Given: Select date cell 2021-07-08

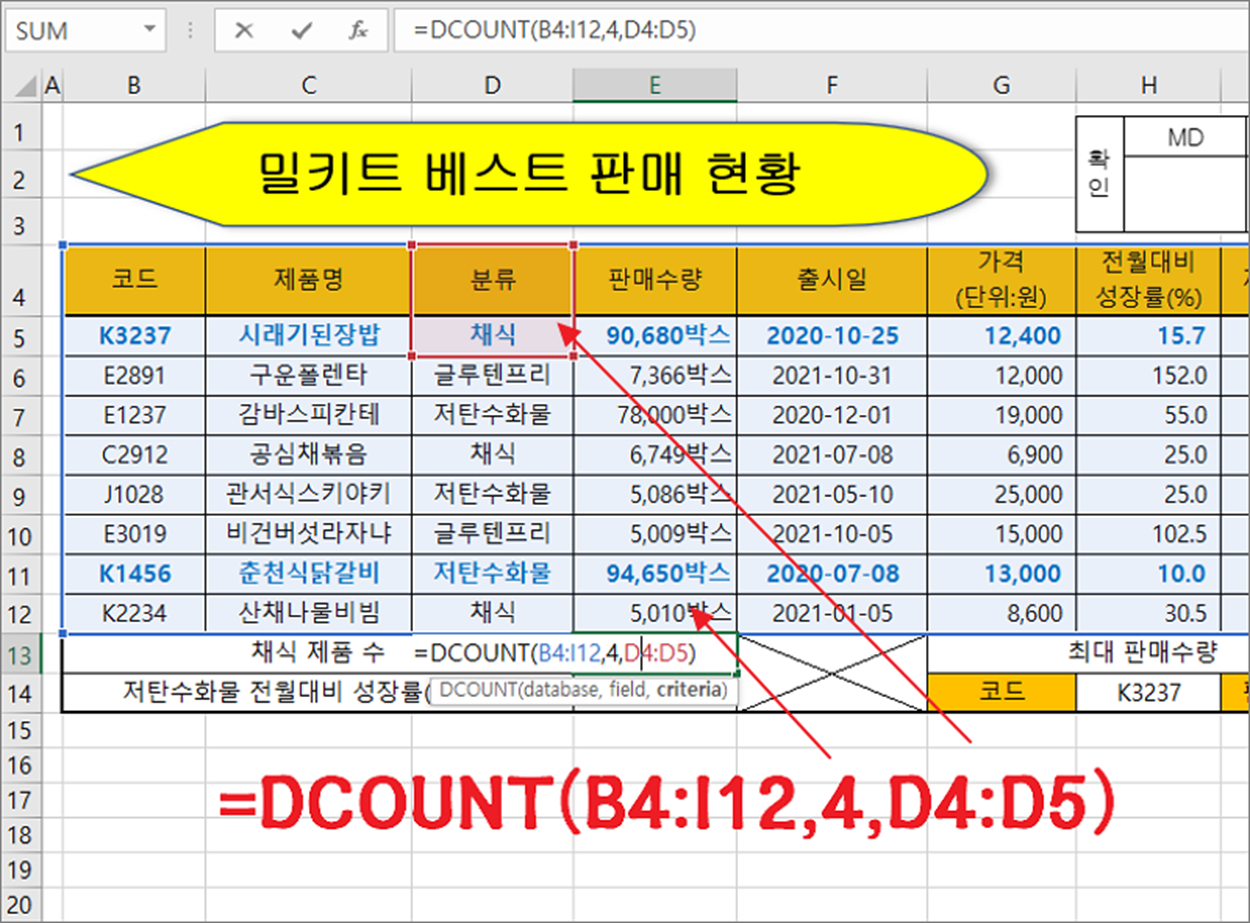Looking at the screenshot, I should [832, 455].
